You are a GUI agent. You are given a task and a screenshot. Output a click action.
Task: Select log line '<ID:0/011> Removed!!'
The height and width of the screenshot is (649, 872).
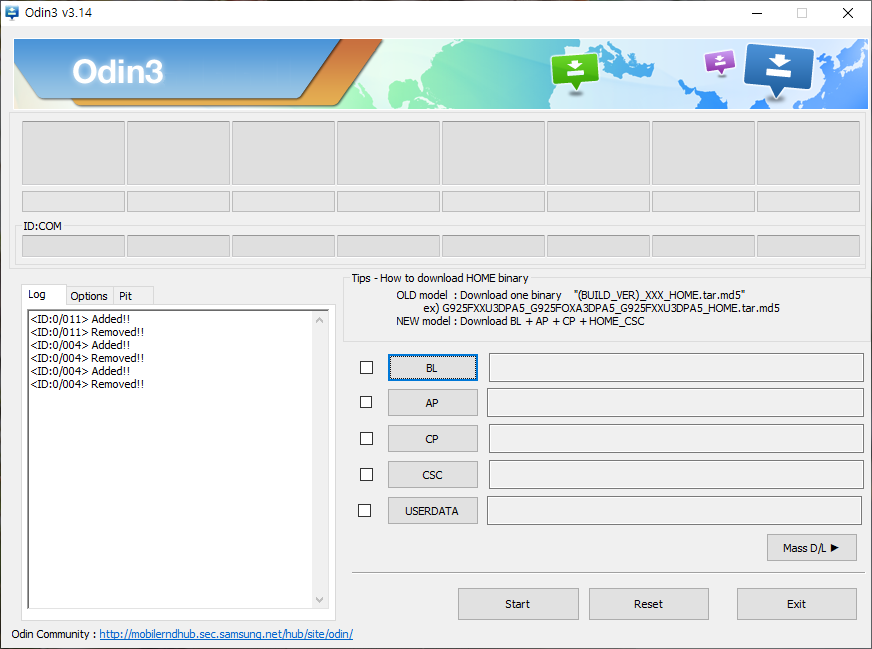[x=87, y=332]
